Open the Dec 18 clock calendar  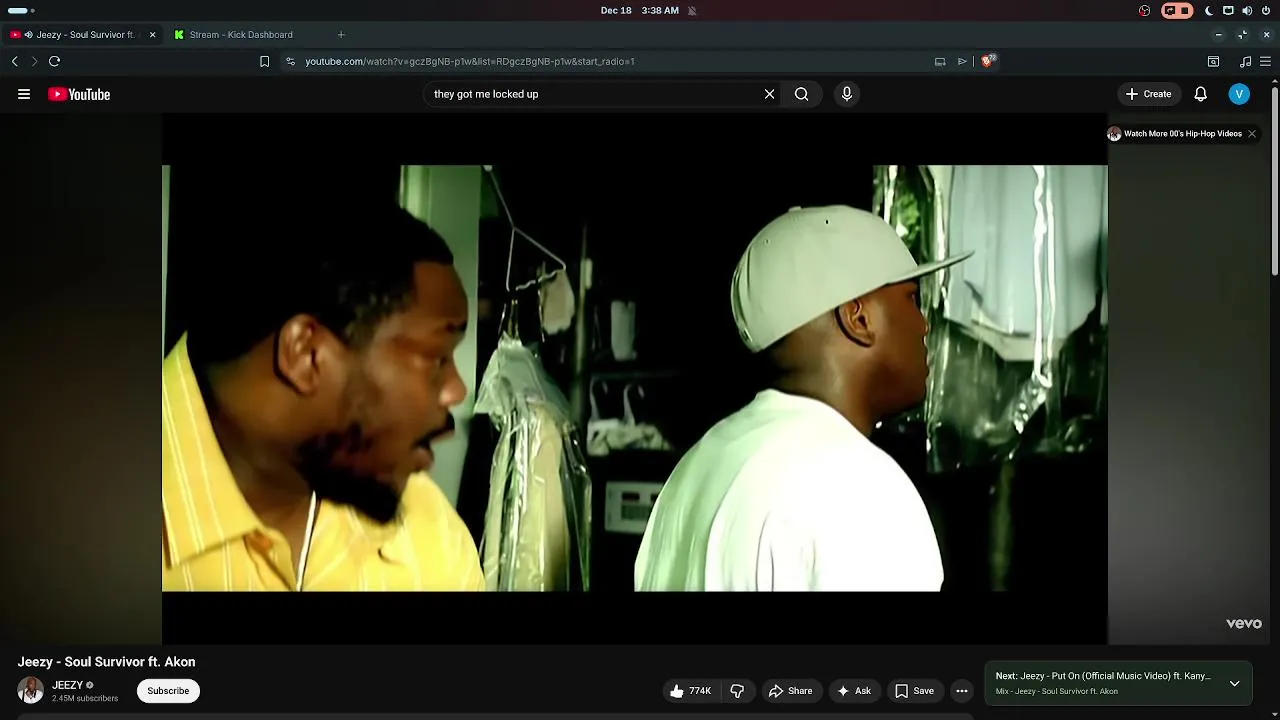pos(639,10)
